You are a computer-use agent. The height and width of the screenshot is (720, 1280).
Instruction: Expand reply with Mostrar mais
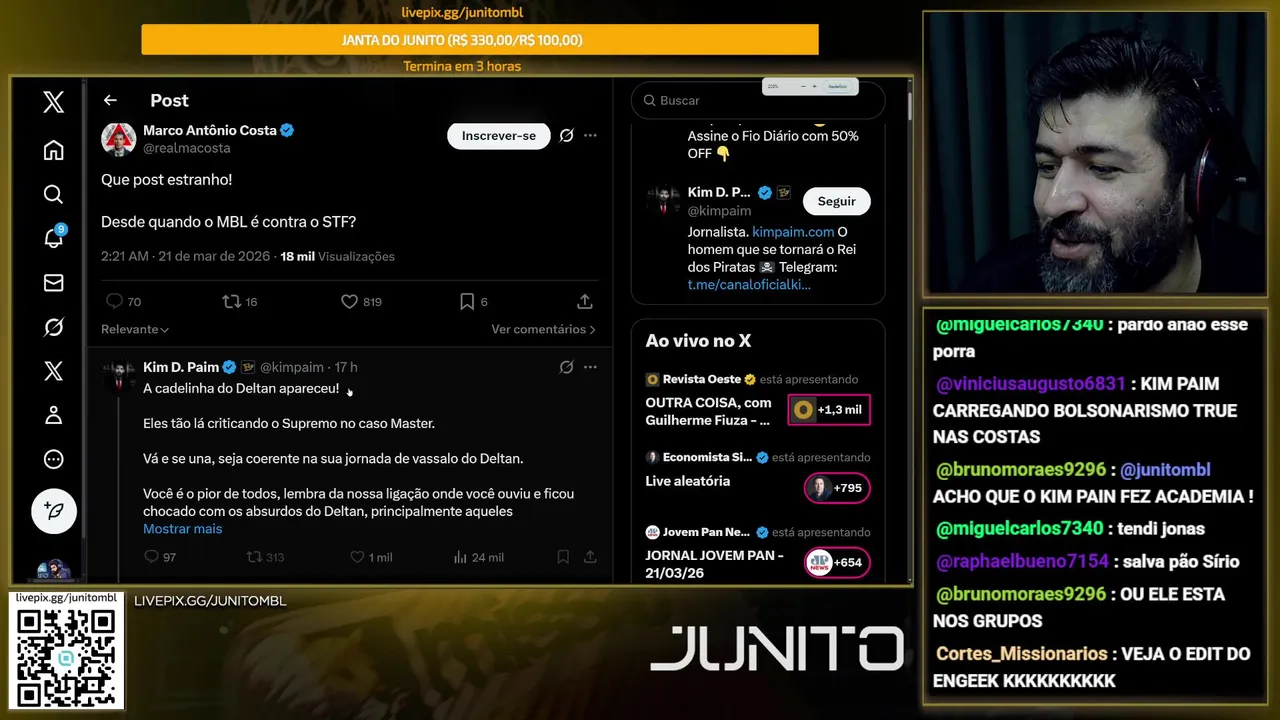pyautogui.click(x=182, y=528)
